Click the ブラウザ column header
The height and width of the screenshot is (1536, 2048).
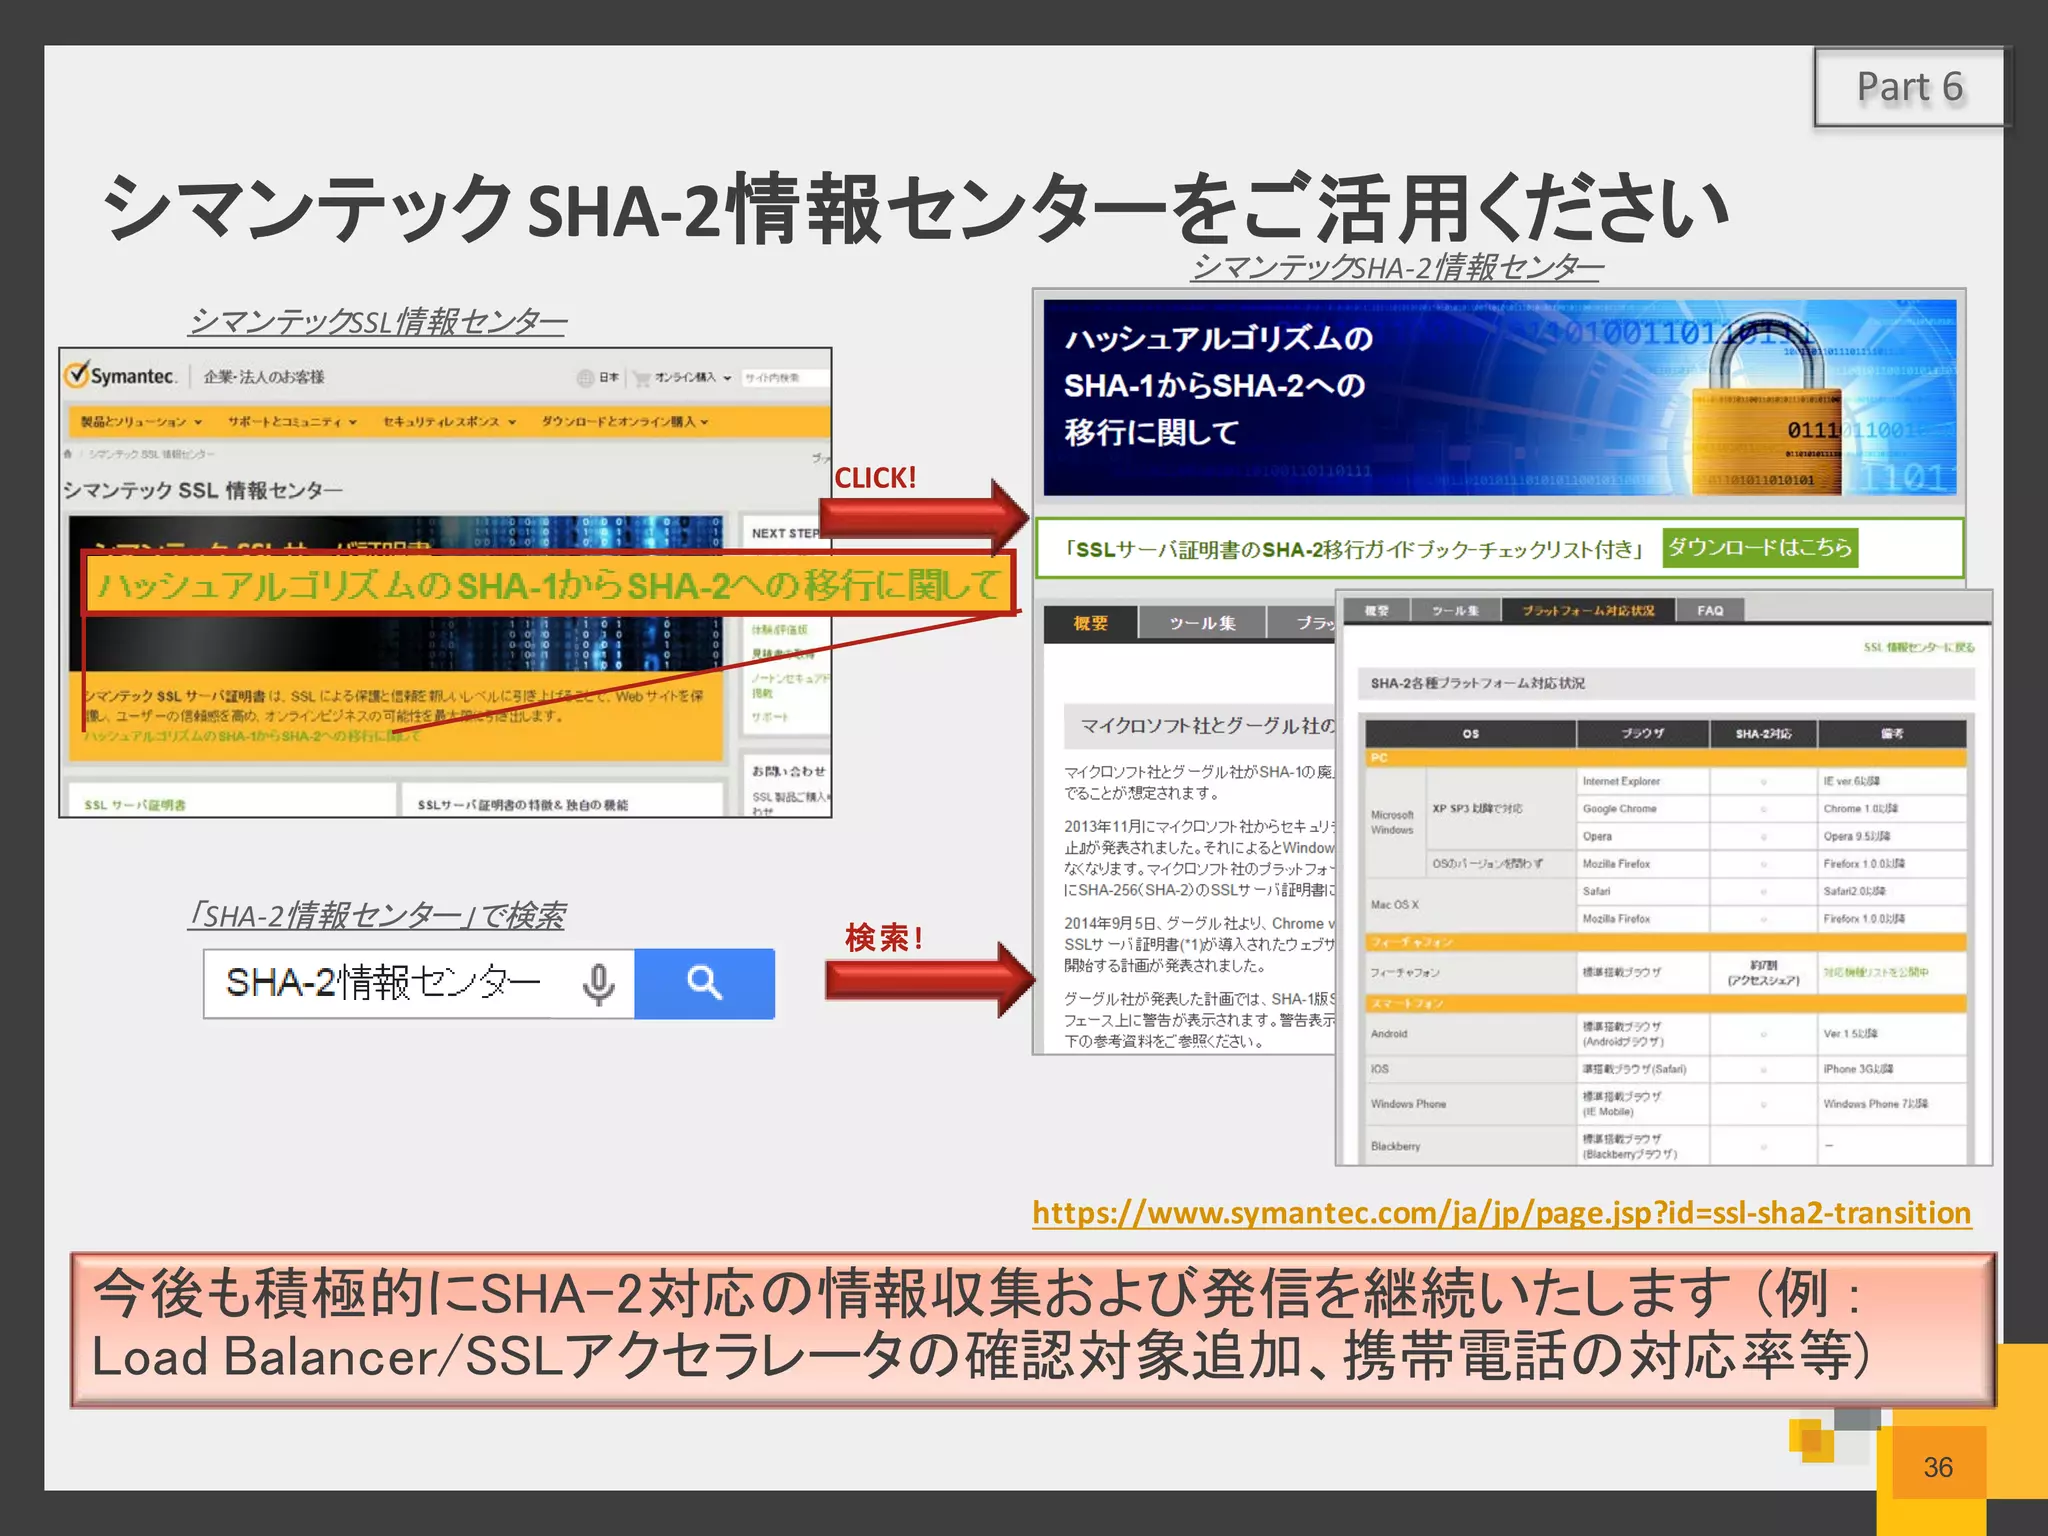pos(1643,734)
